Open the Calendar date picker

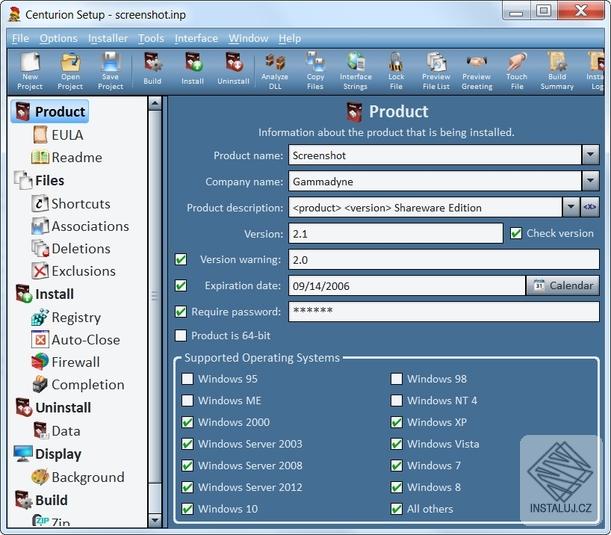click(x=563, y=286)
